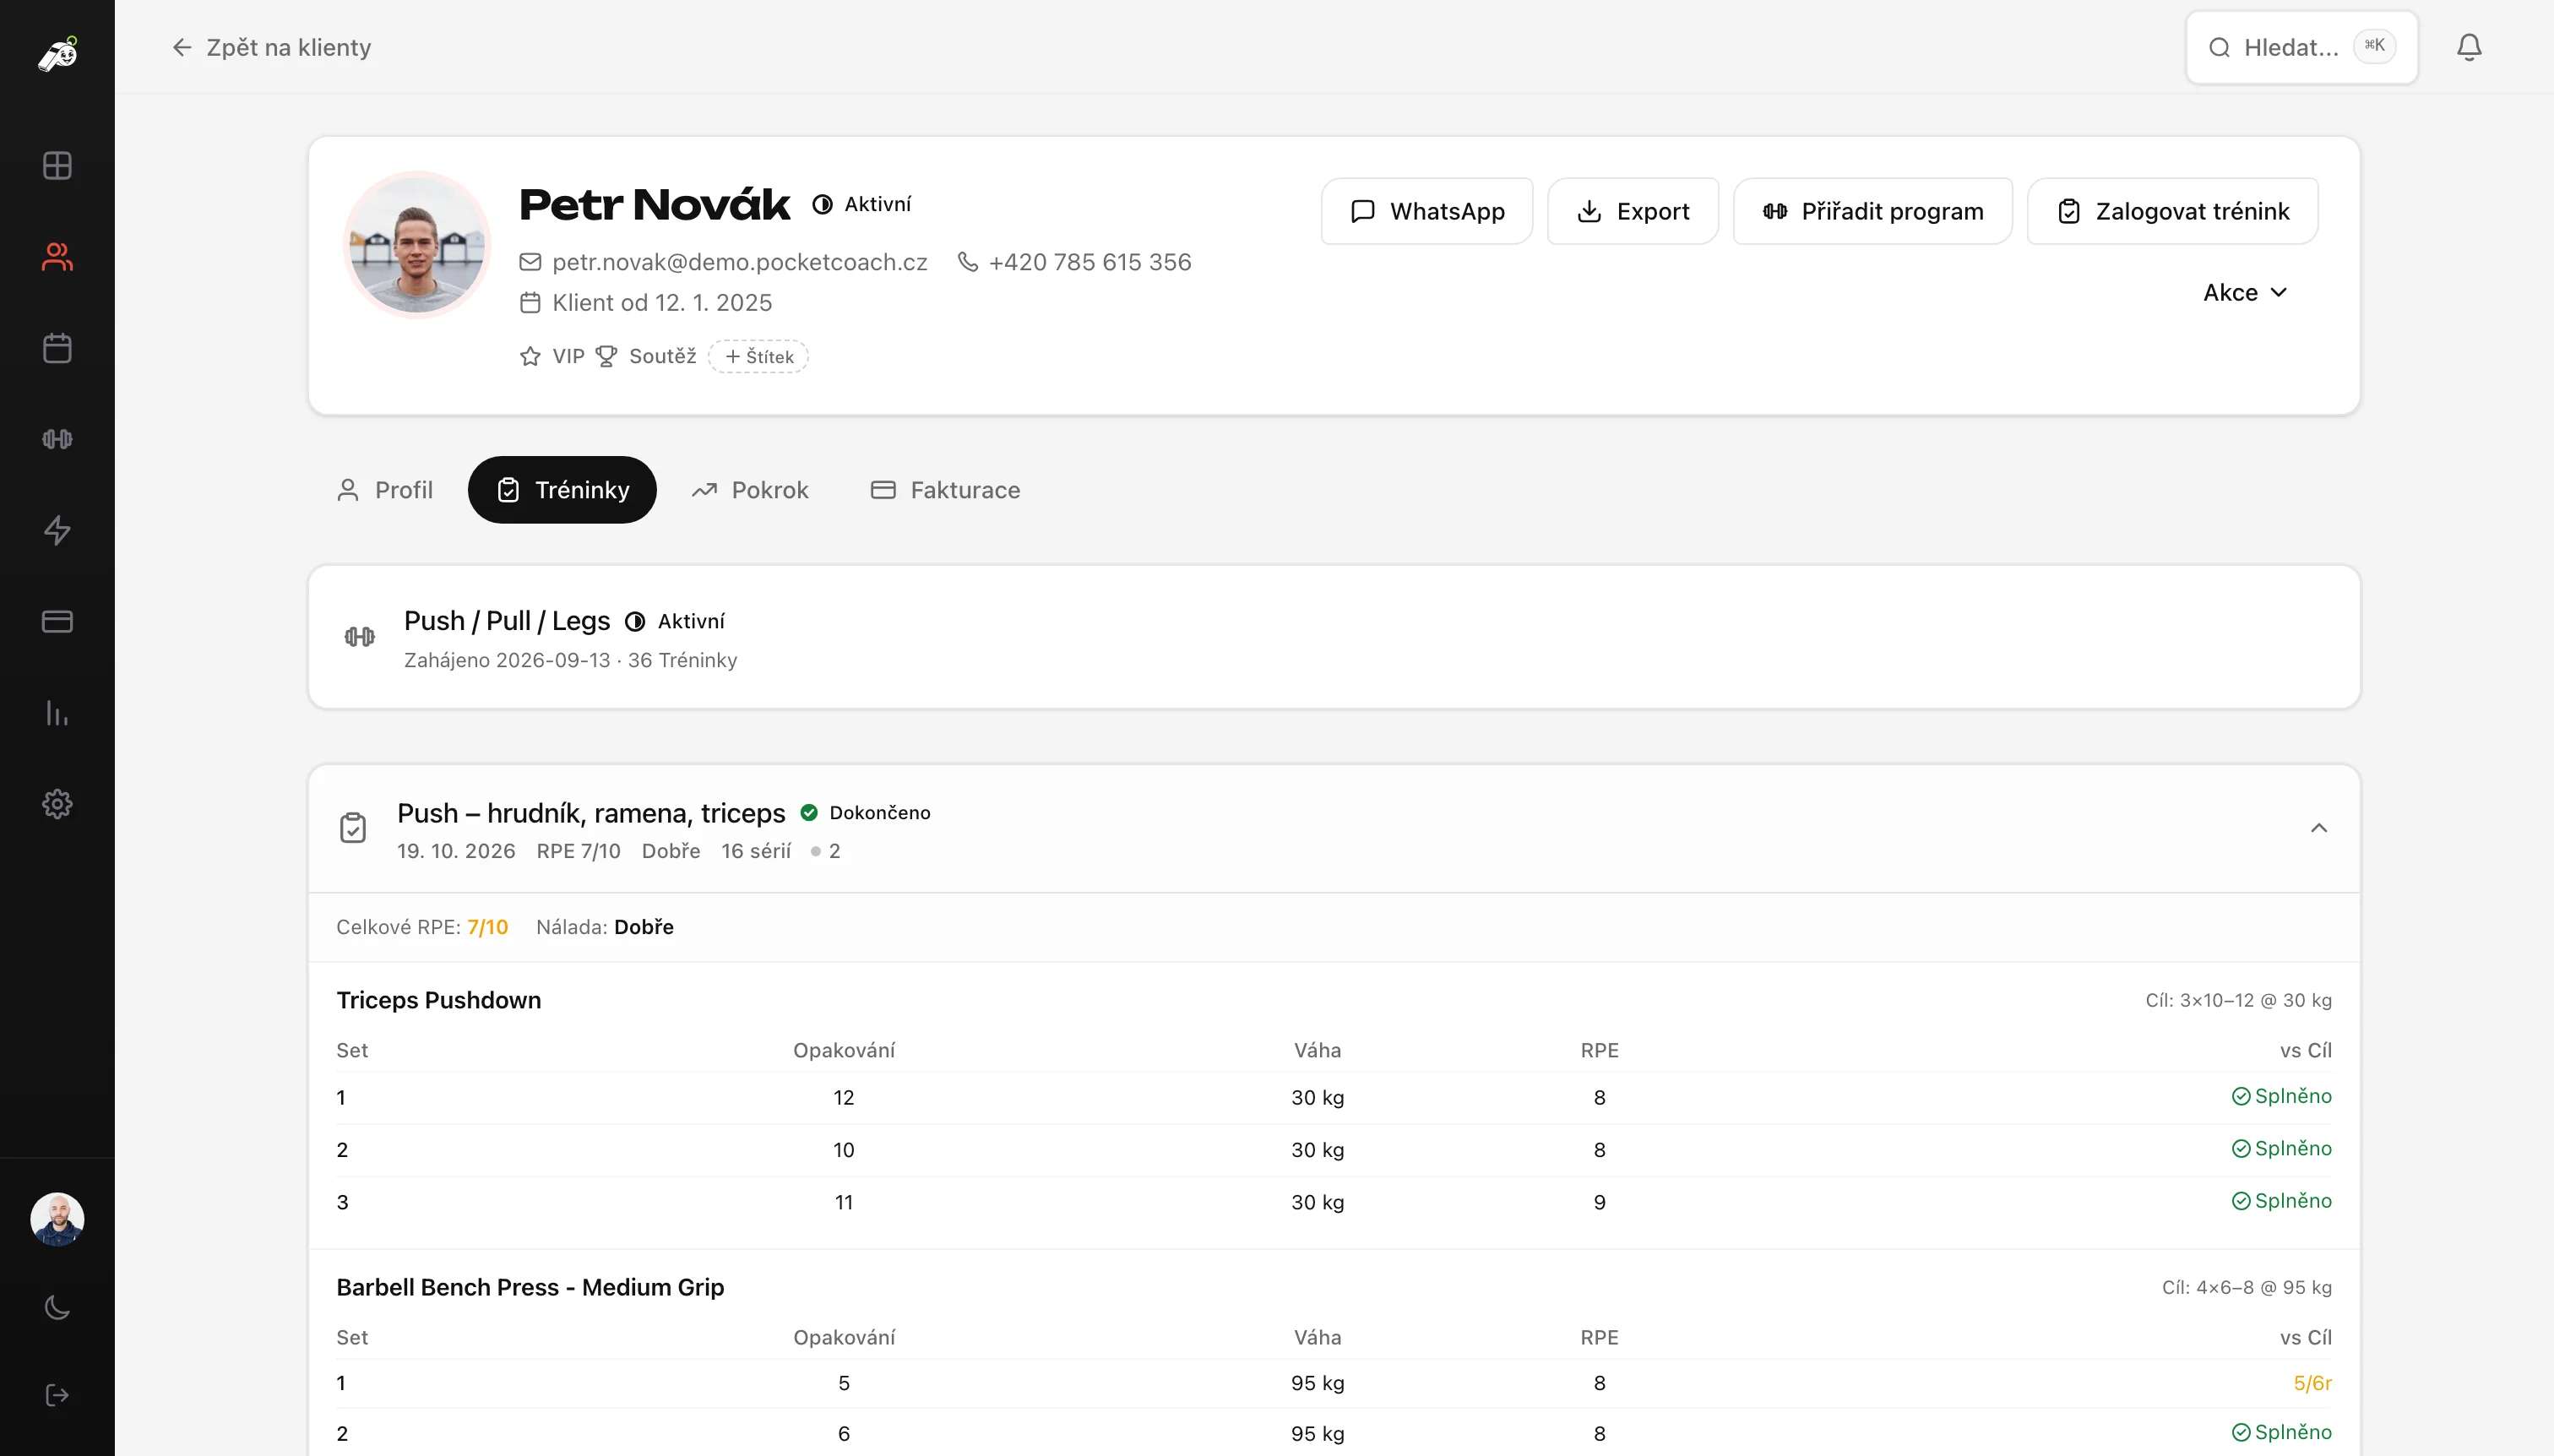Open the Akce dropdown menu
The width and height of the screenshot is (2554, 1456).
pyautogui.click(x=2245, y=292)
